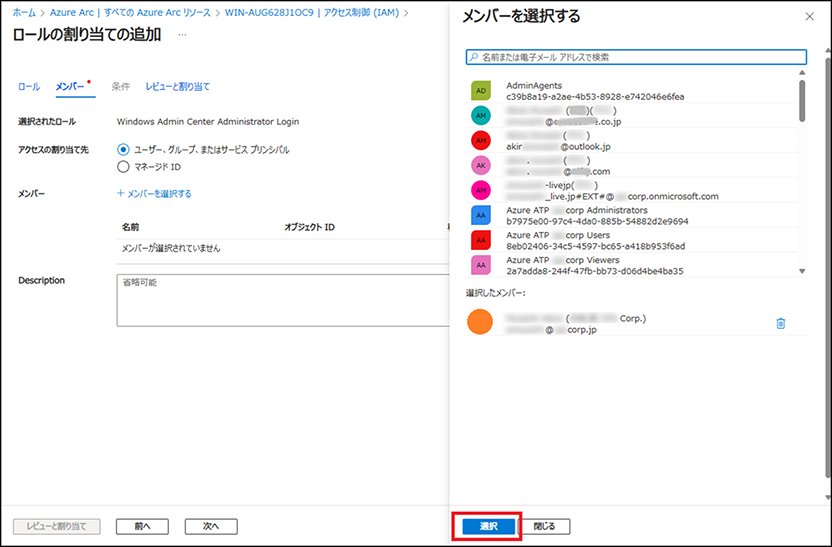The height and width of the screenshot is (547, 832).
Task: Select Azure ATP corp Users group
Action: pyautogui.click(x=631, y=240)
